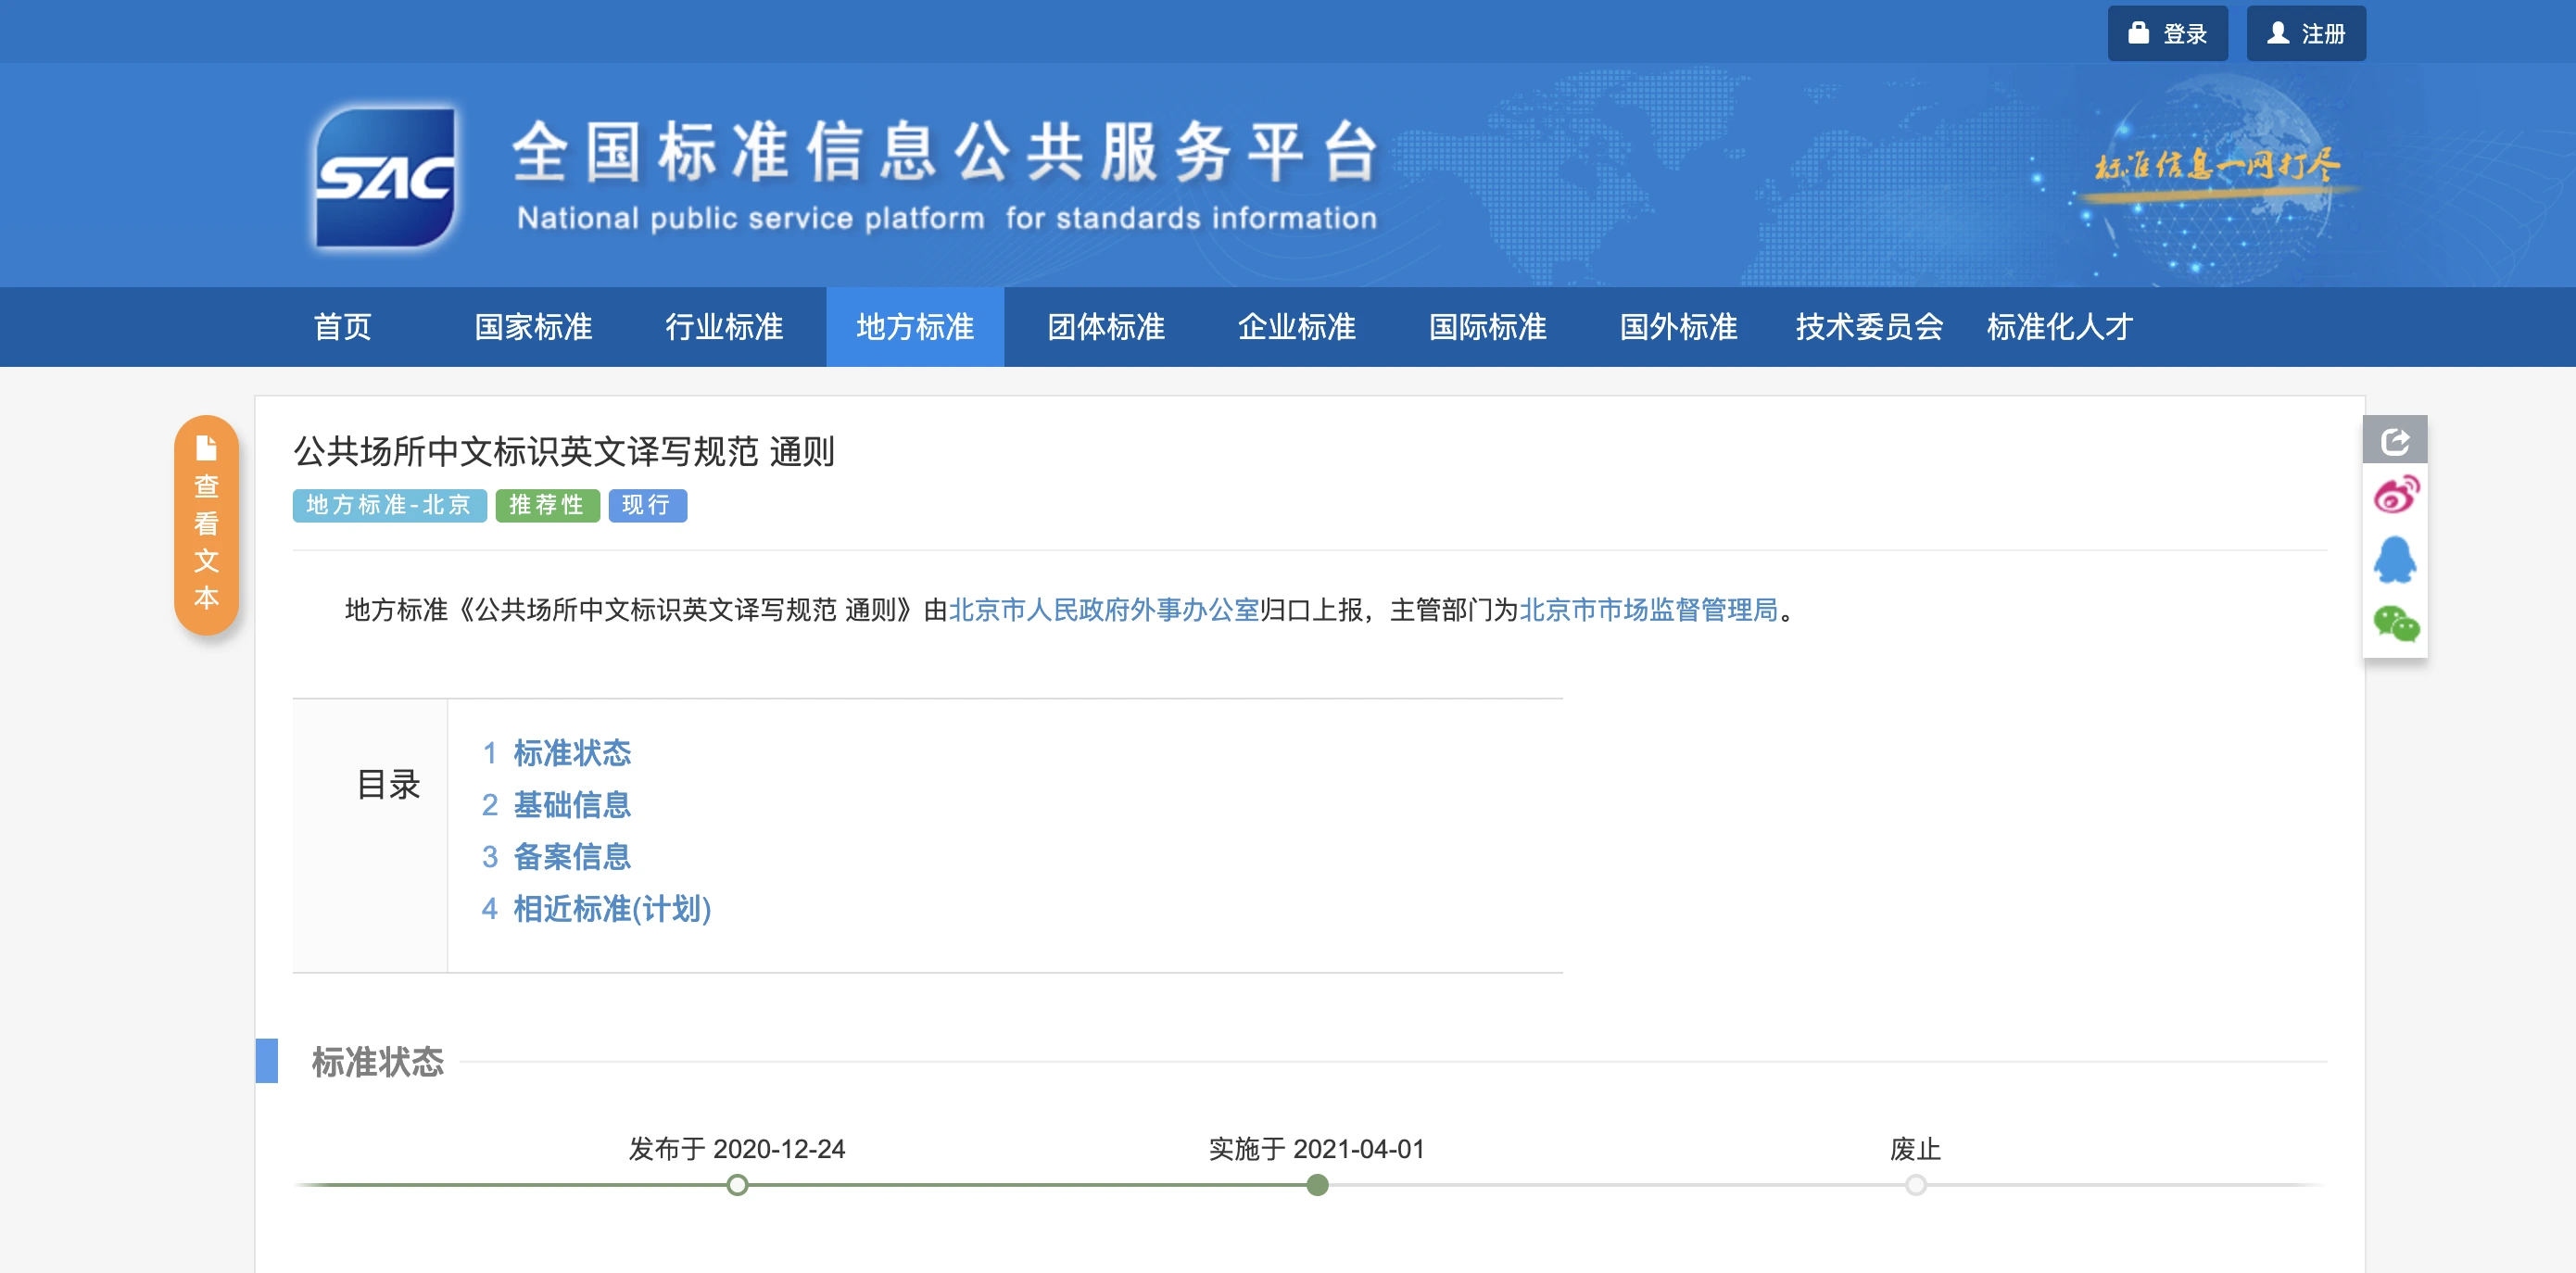Select the 推荐性 label

[547, 506]
